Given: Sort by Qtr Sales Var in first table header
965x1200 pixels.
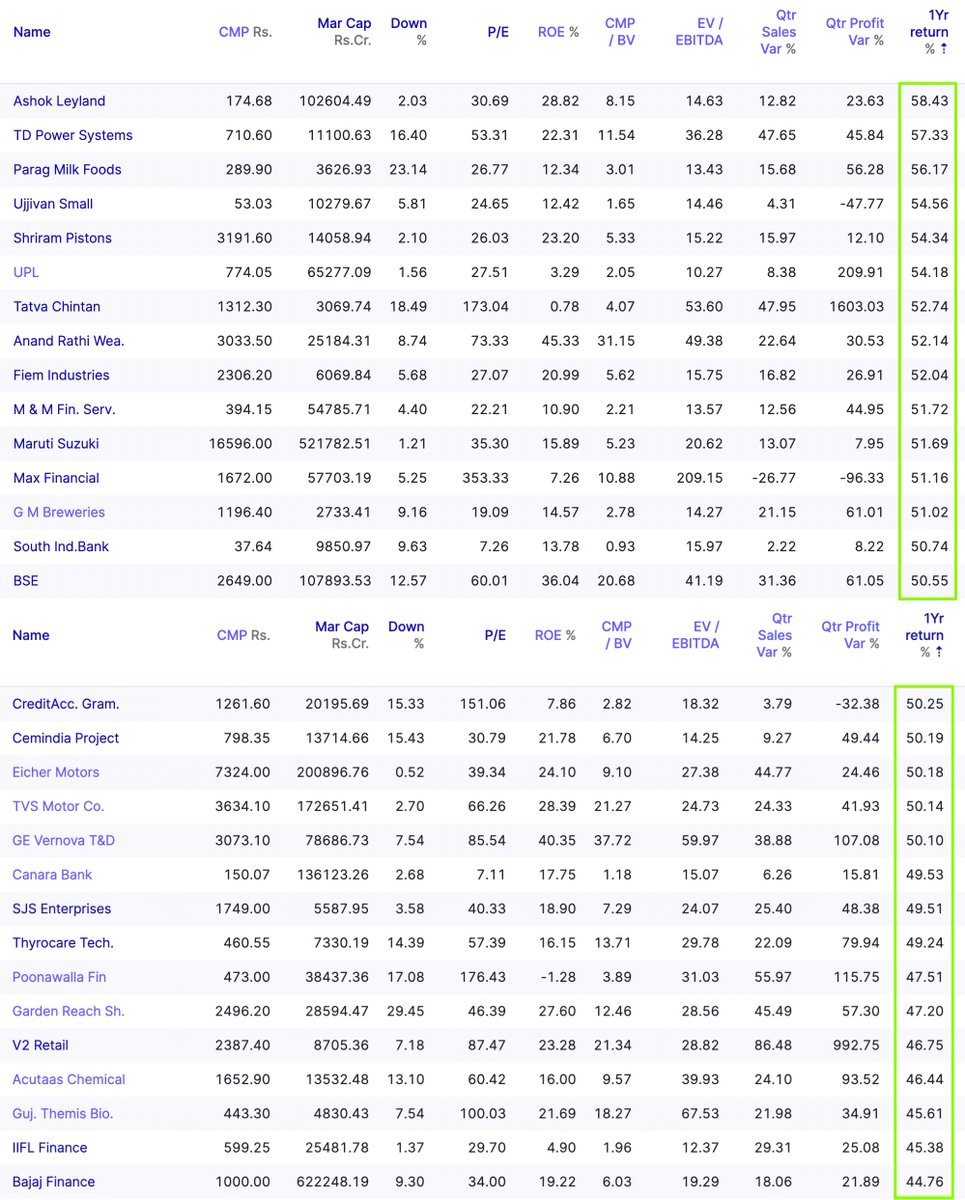Looking at the screenshot, I should [x=778, y=32].
